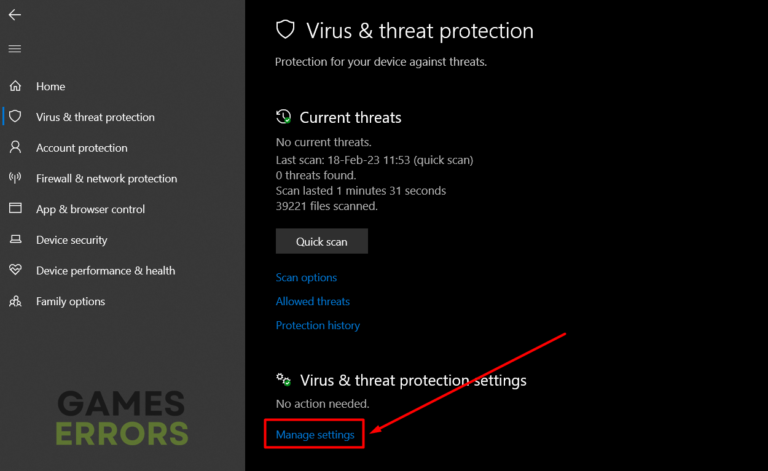Click the Family options people icon
This screenshot has width=768, height=471.
point(15,301)
